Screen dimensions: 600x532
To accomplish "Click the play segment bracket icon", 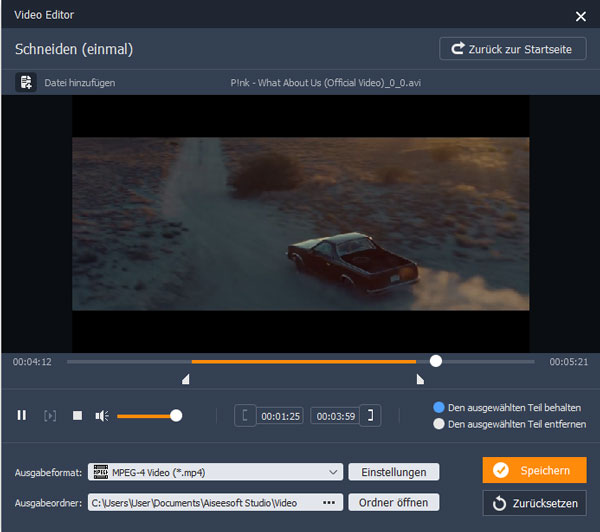I will click(x=50, y=416).
